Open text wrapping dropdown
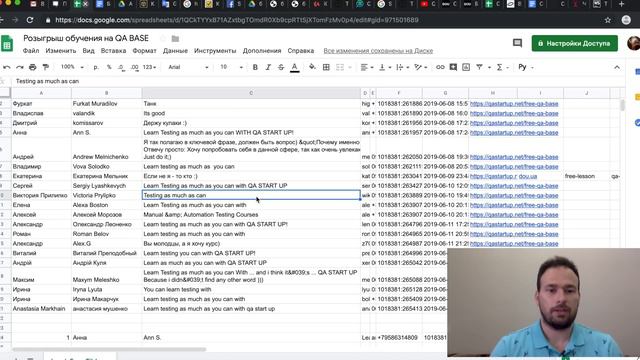This screenshot has width=640, height=360. pyautogui.click(x=402, y=67)
